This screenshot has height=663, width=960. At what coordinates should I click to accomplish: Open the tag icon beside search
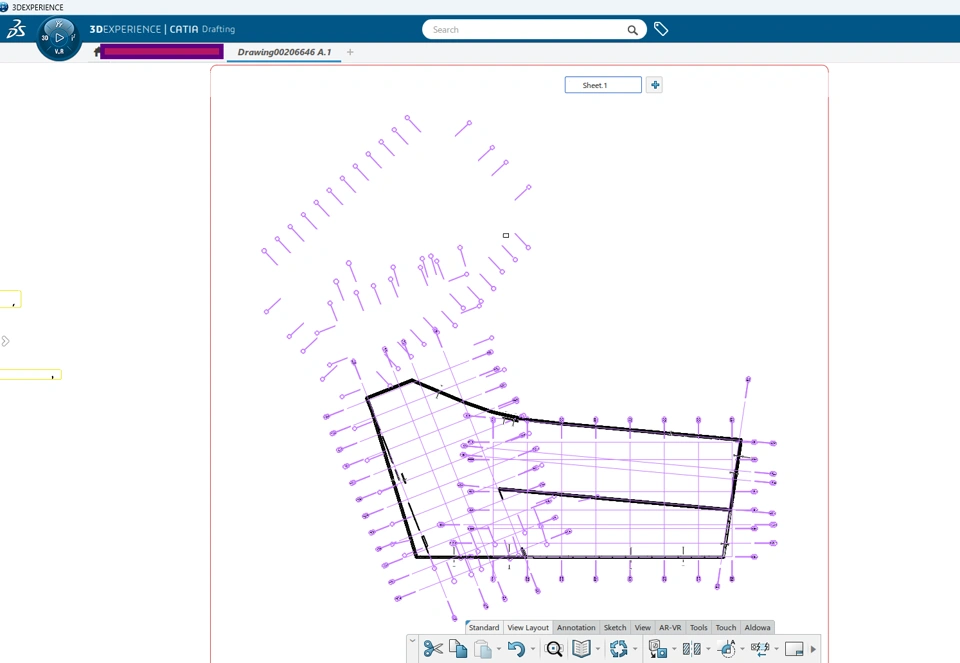(x=661, y=29)
